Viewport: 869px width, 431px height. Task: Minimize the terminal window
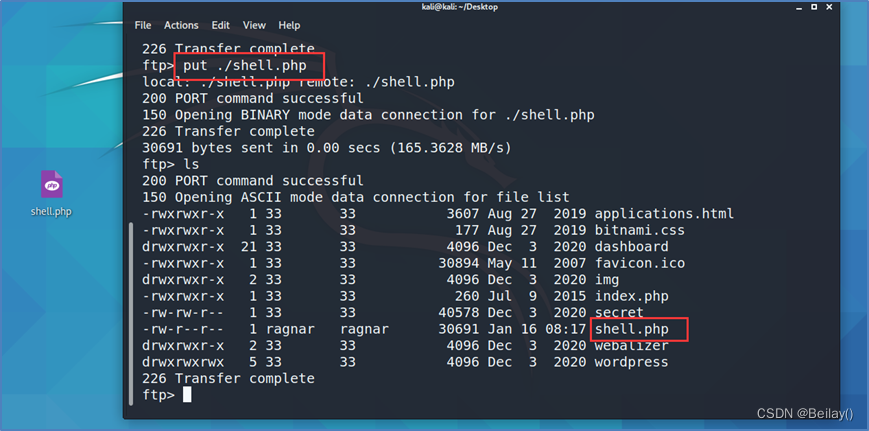pyautogui.click(x=798, y=7)
